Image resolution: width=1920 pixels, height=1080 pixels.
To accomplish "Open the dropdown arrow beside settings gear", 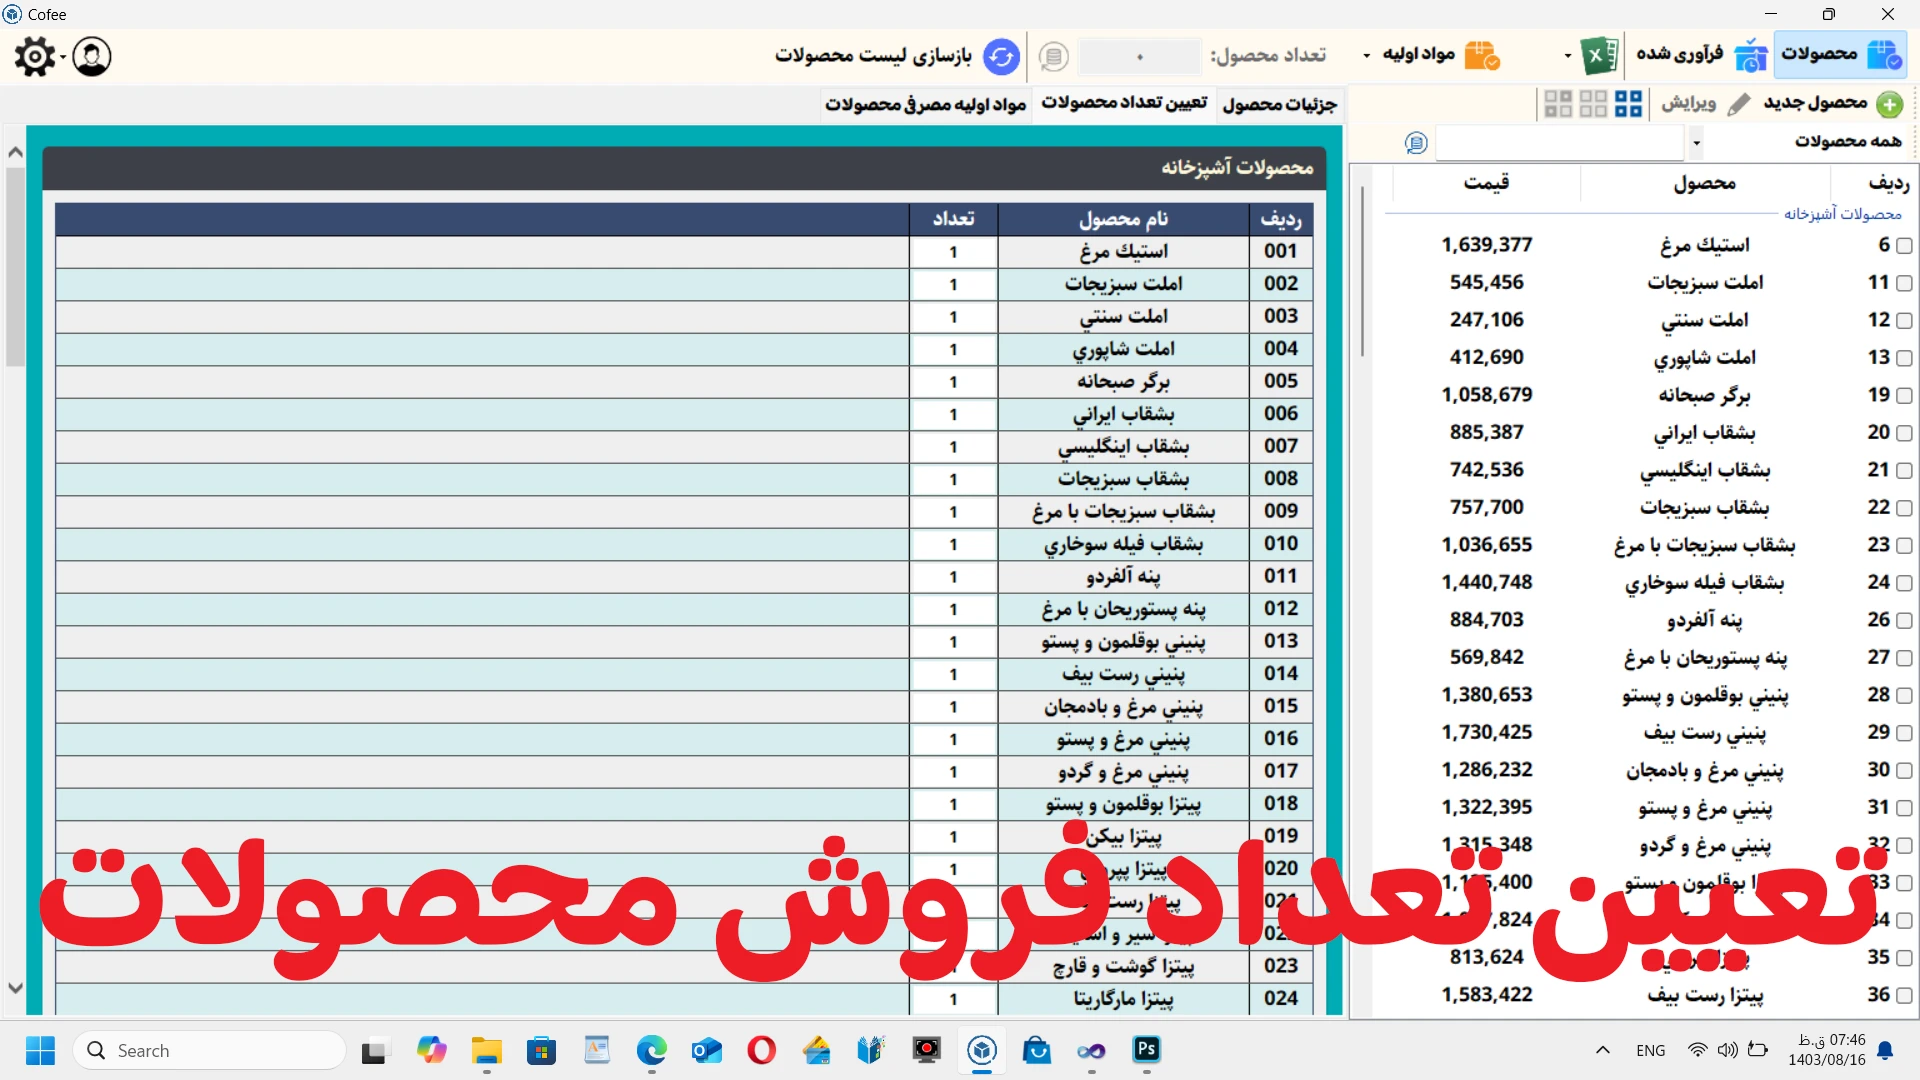I will (x=62, y=57).
